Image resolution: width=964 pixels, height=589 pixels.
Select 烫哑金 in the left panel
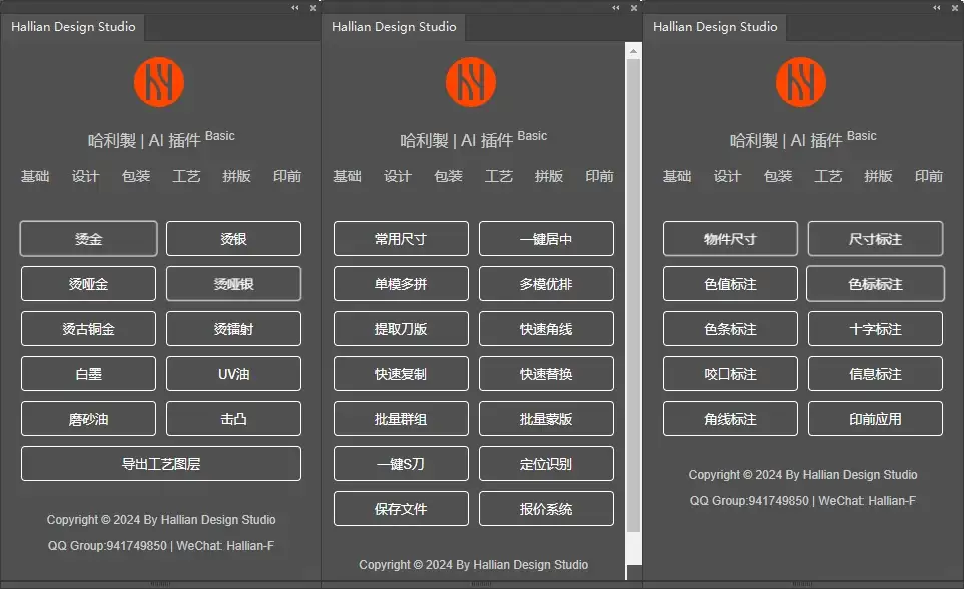[89, 283]
